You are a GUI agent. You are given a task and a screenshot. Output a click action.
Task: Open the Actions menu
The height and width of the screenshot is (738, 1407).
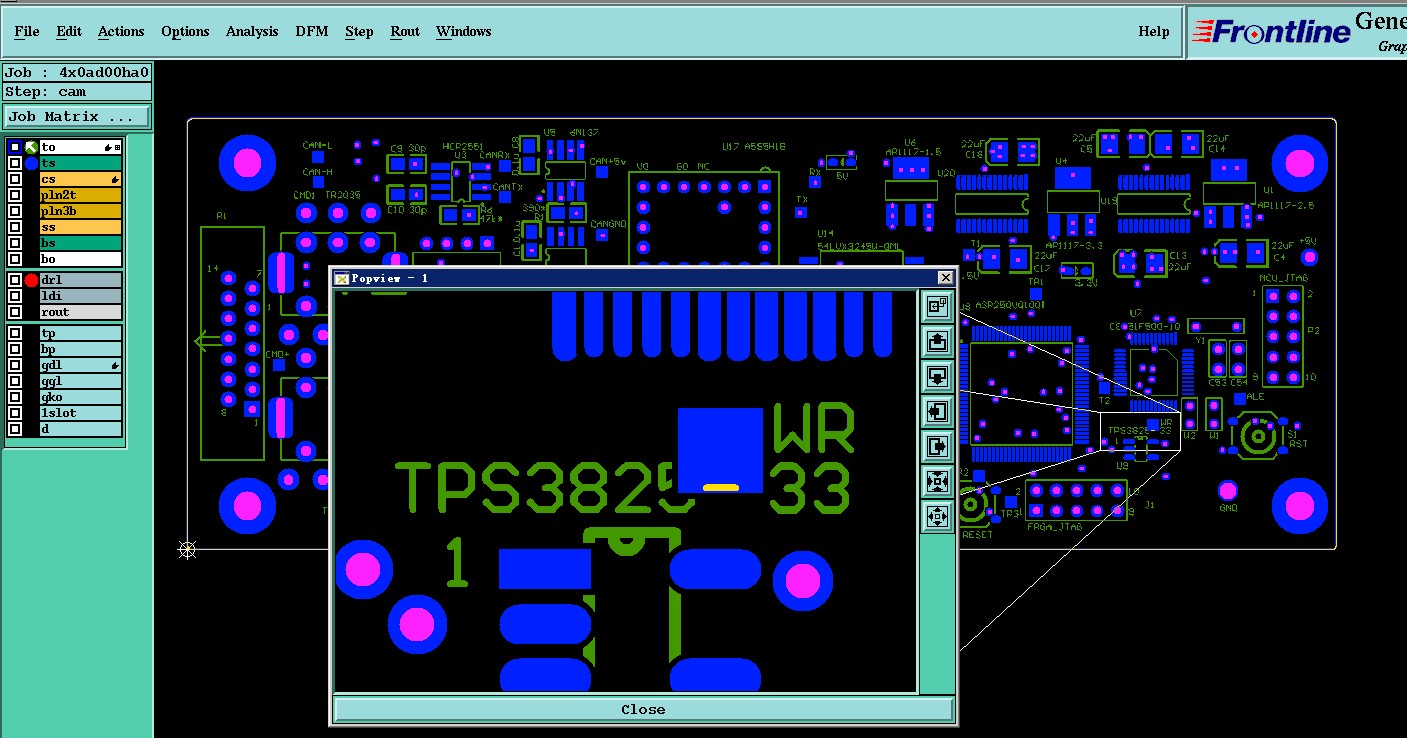(121, 31)
